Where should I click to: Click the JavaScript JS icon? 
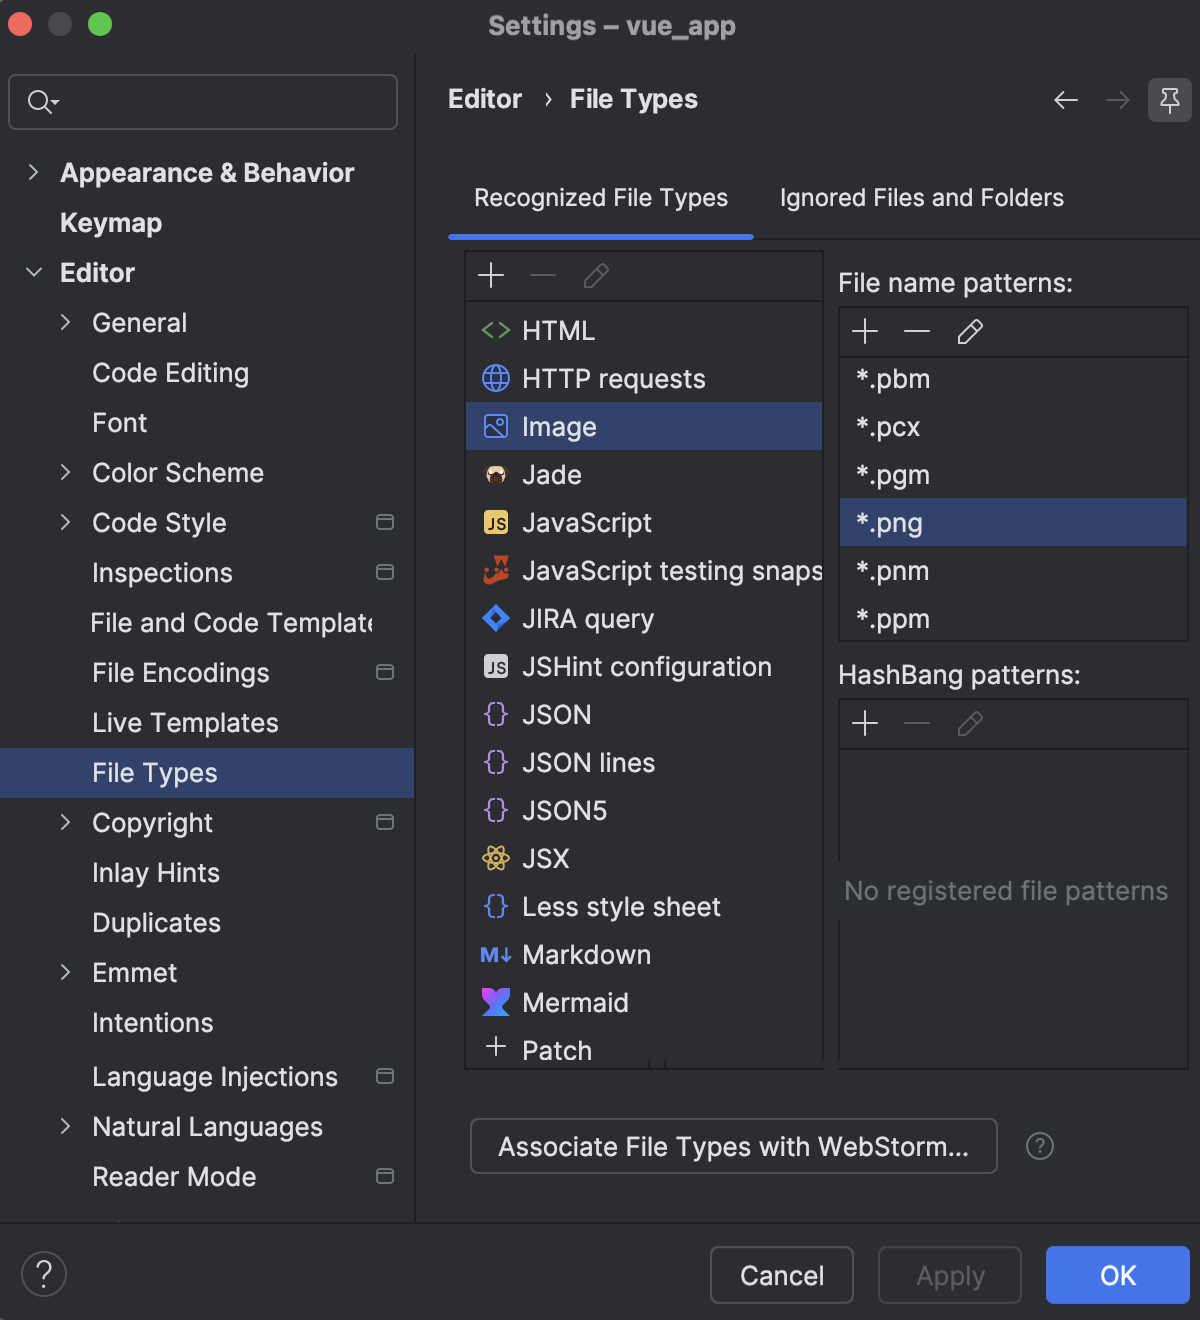tap(496, 523)
